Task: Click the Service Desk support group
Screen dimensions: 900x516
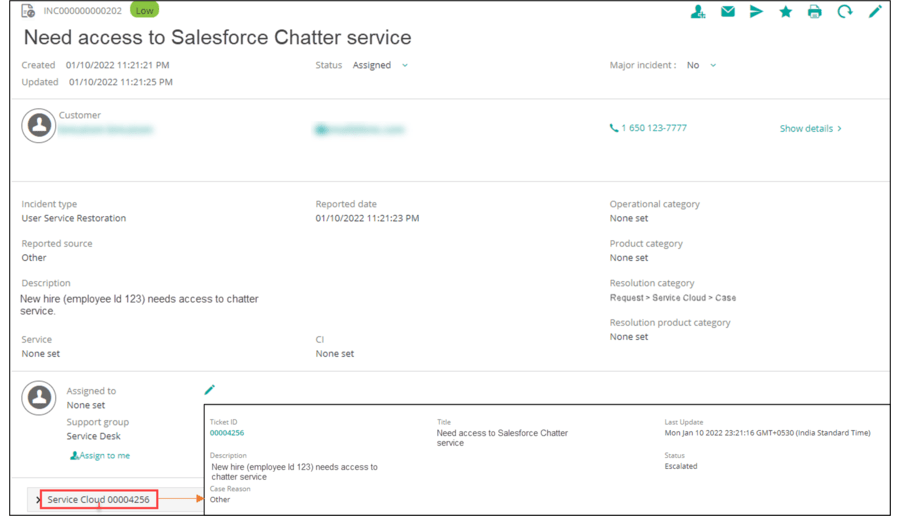Action: [94, 436]
